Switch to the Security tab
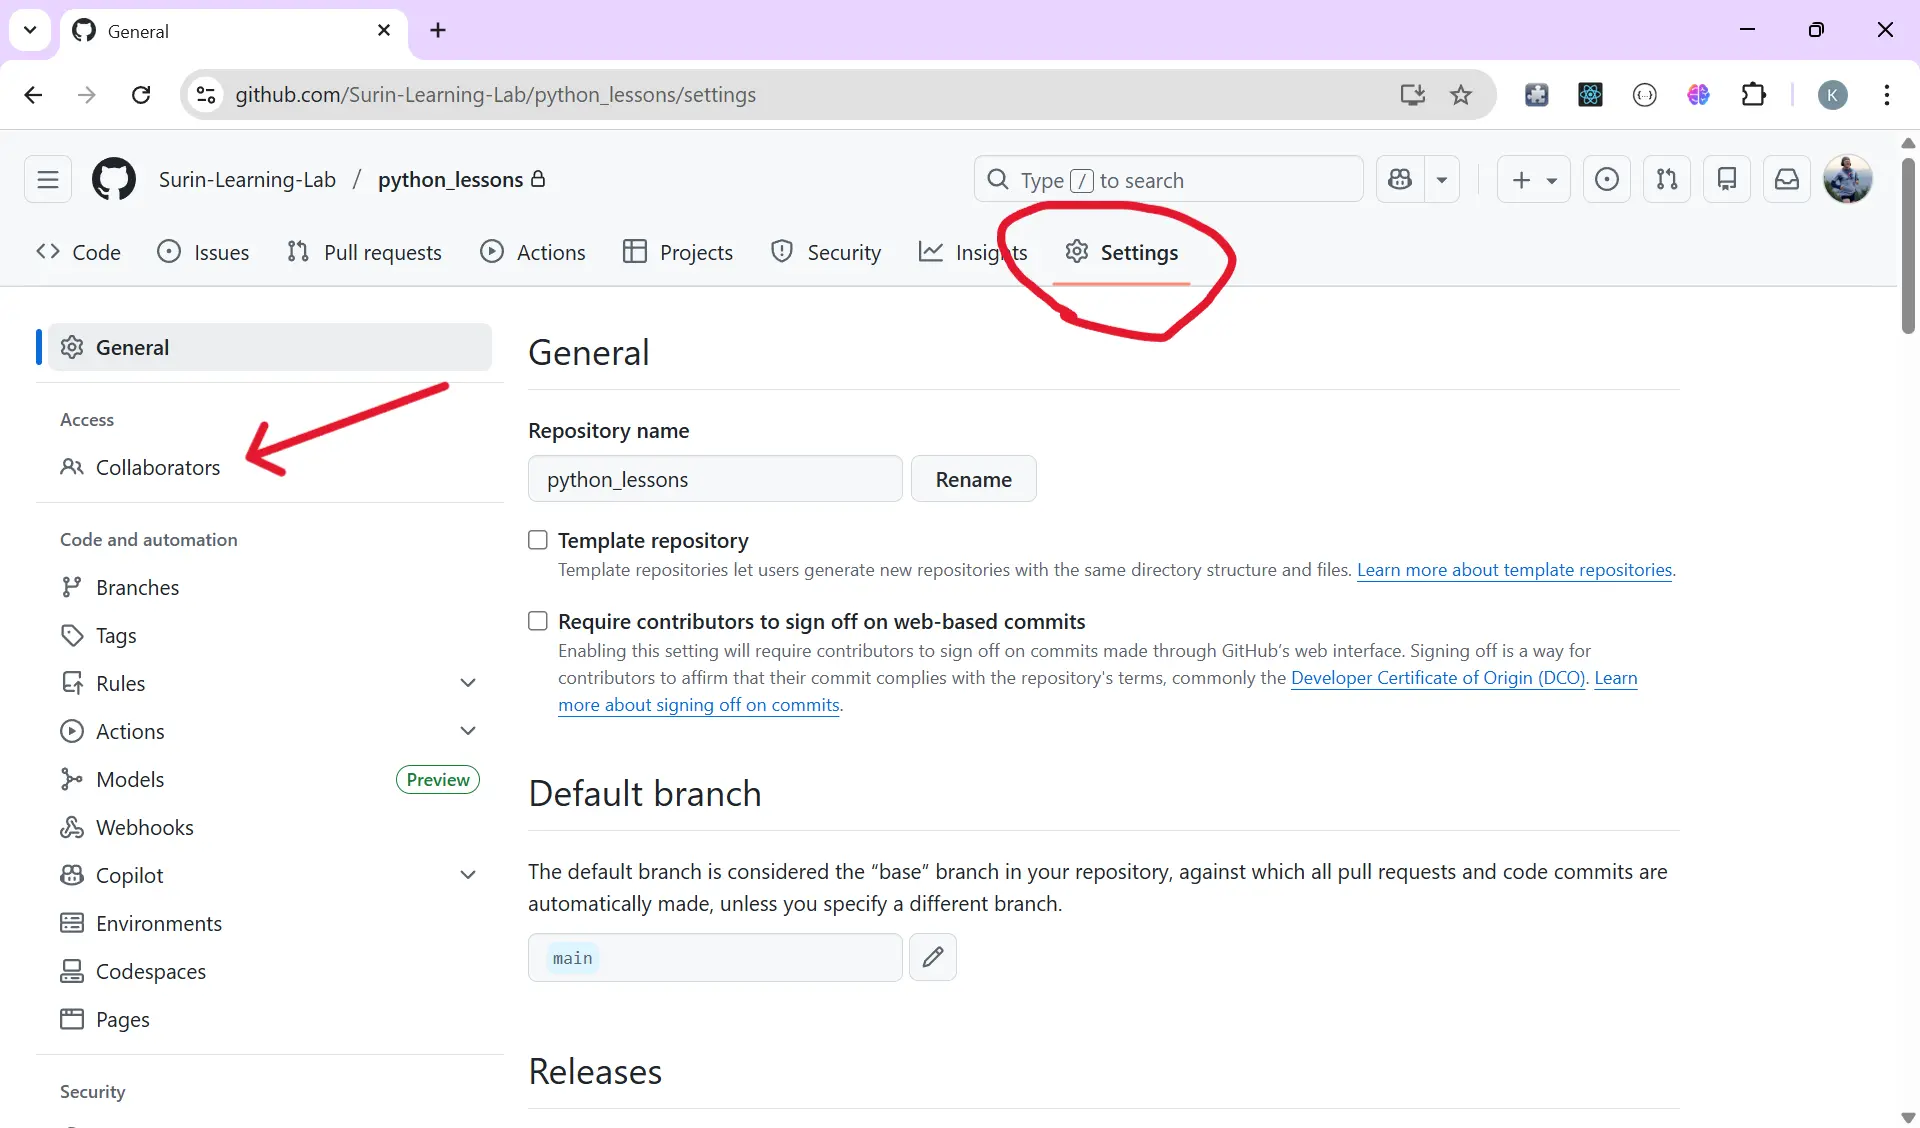Viewport: 1920px width, 1128px height. point(826,252)
